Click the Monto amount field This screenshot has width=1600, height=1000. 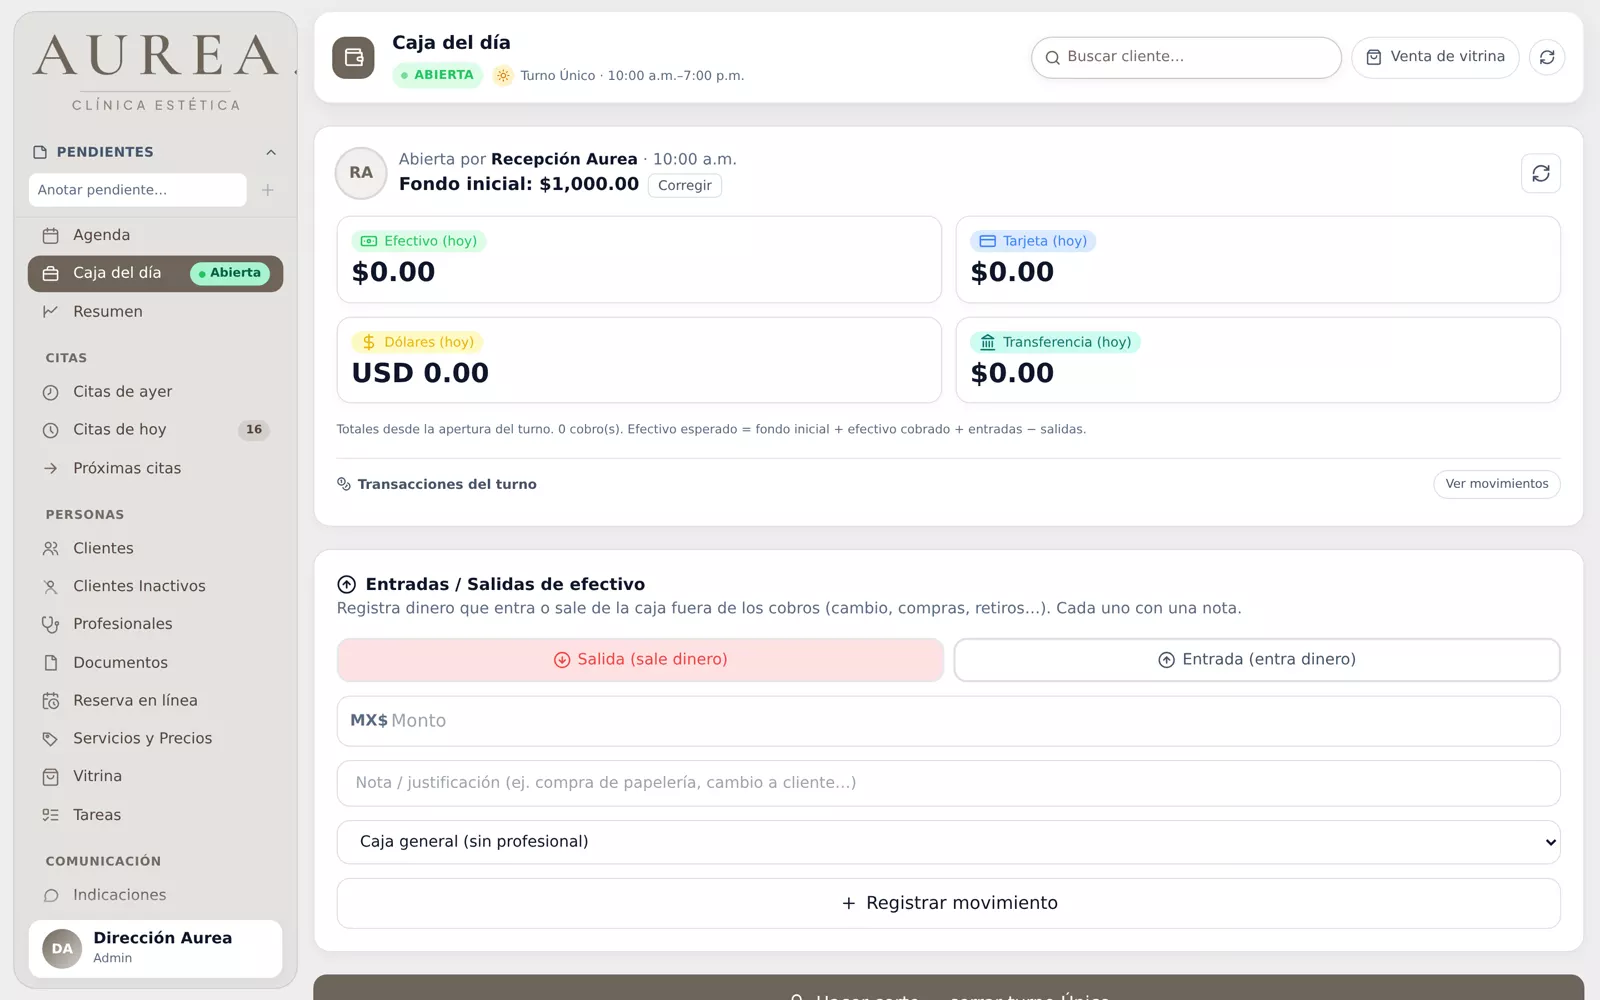[x=948, y=721]
